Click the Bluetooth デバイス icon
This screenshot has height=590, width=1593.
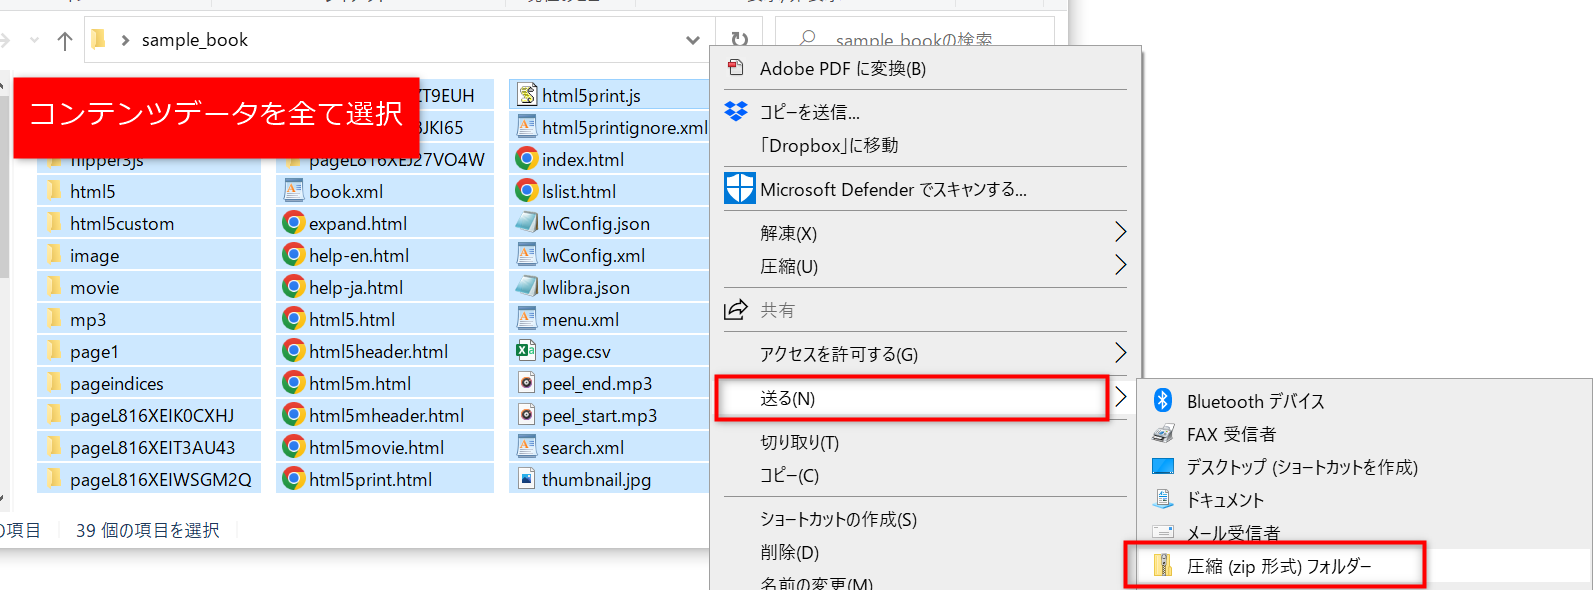click(1163, 401)
